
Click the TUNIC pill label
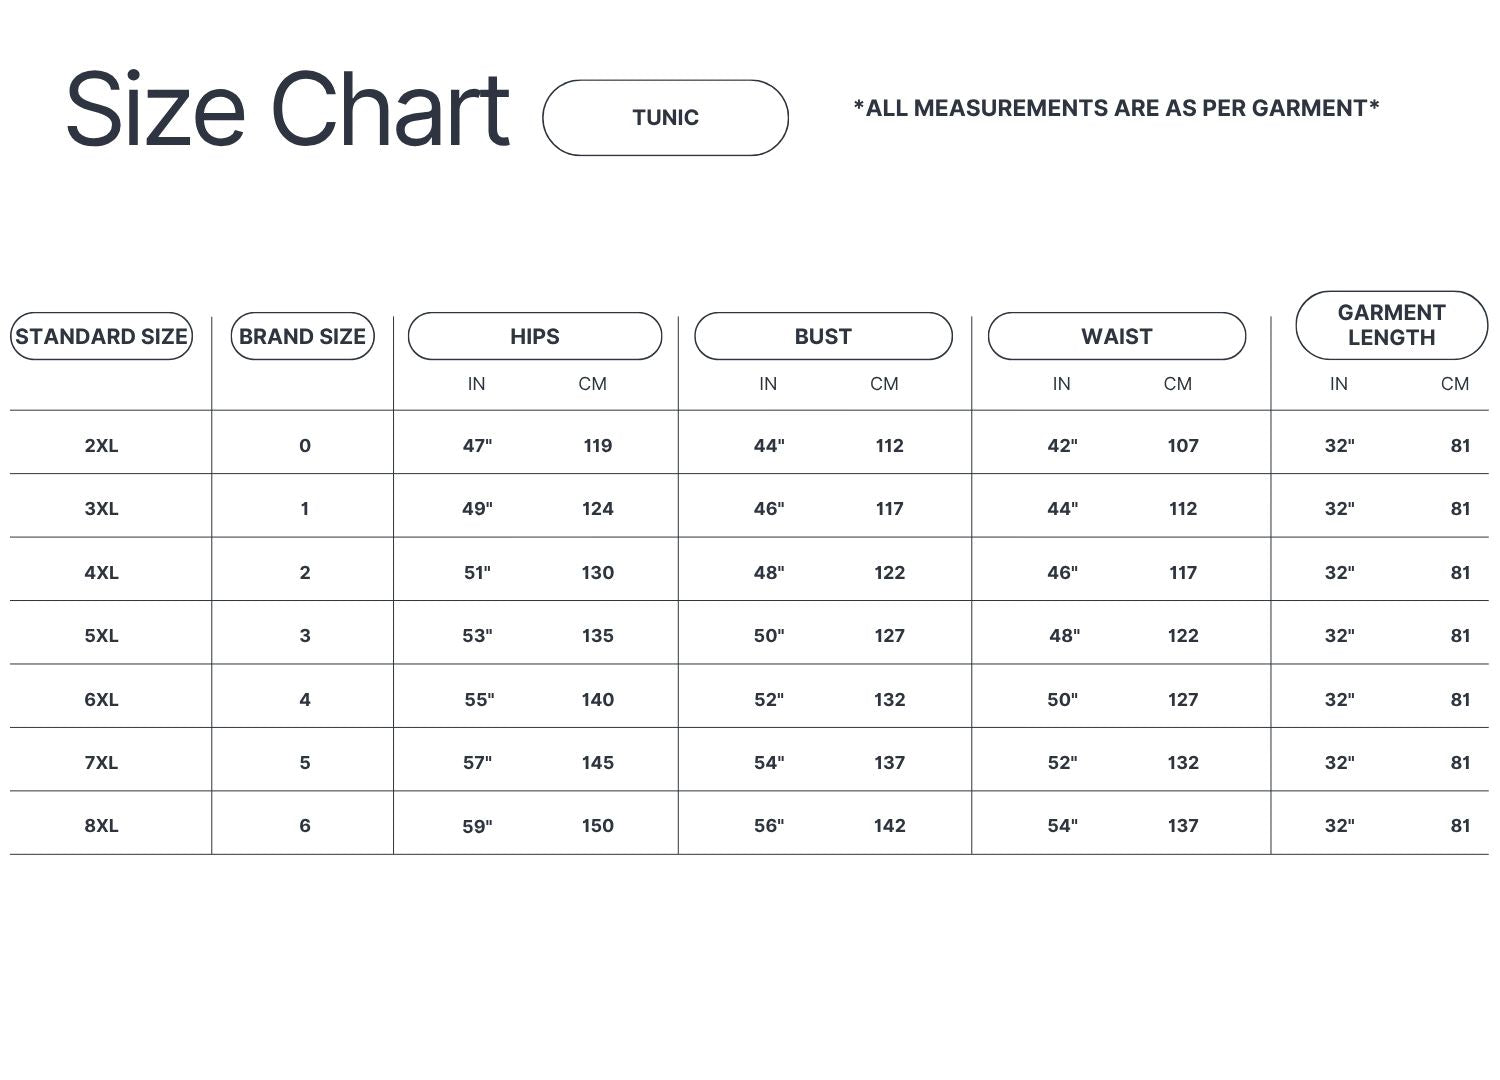[665, 118]
